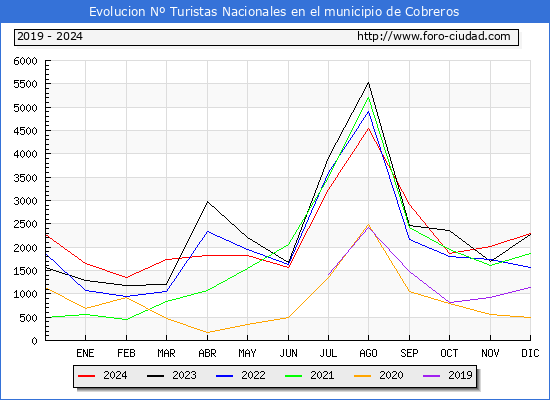550x400 pixels.
Task: Click the DIC month label
Action: pos(530,353)
